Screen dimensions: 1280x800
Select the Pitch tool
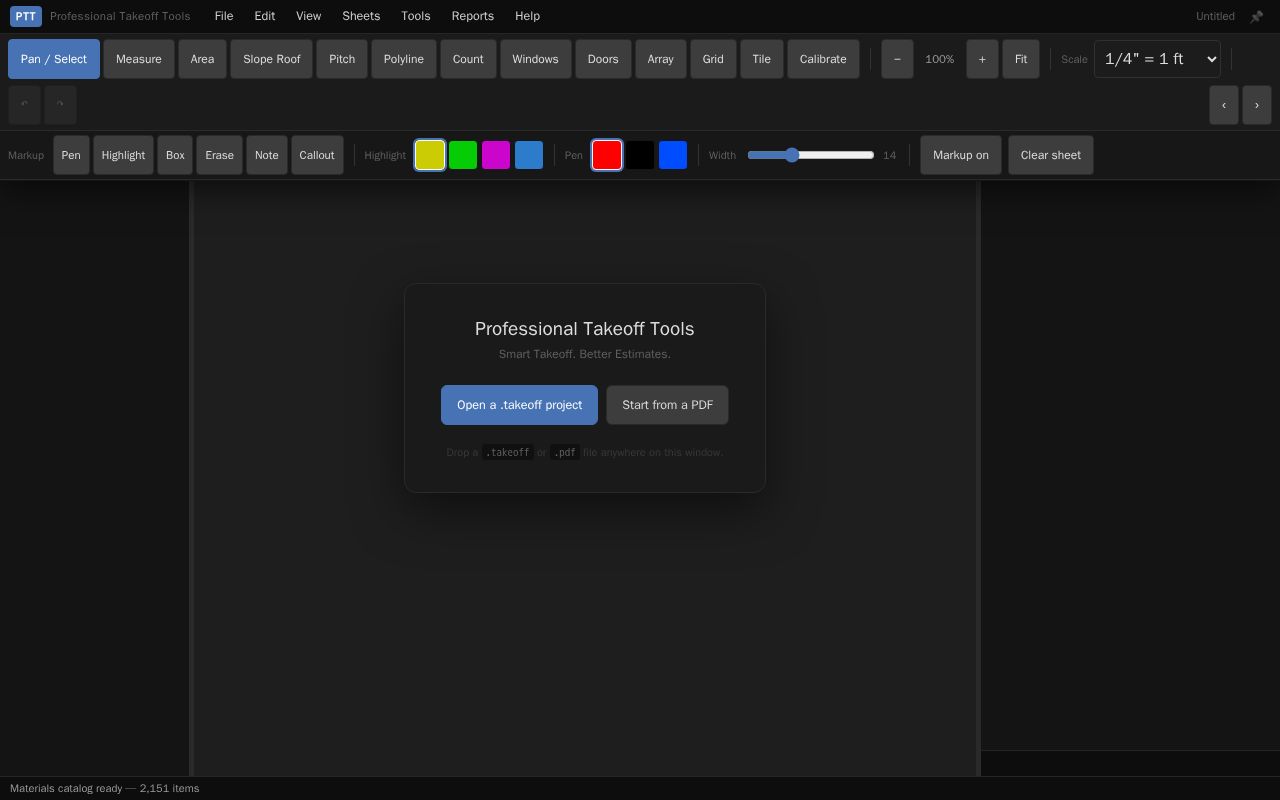[x=342, y=59]
